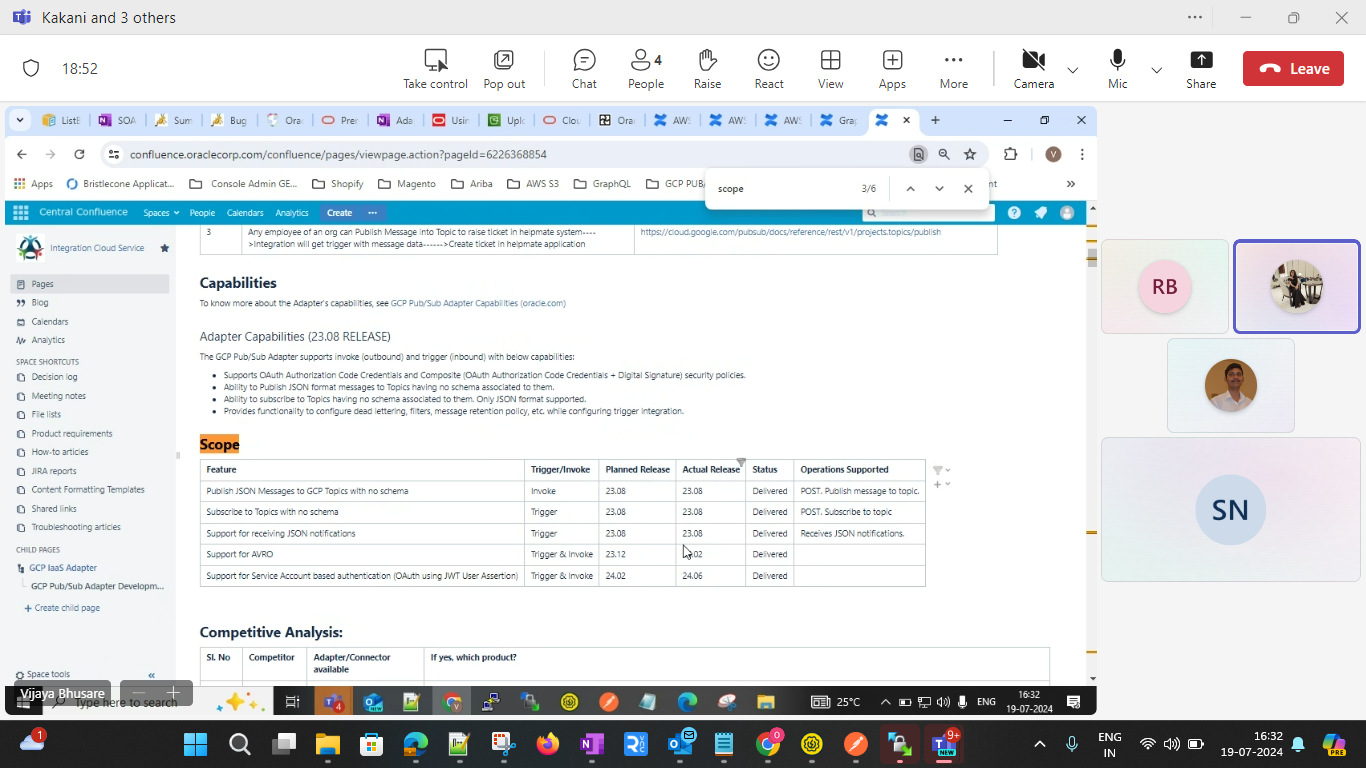The height and width of the screenshot is (768, 1366).
Task: Open the Teams meeting Chat panel
Action: [x=584, y=69]
